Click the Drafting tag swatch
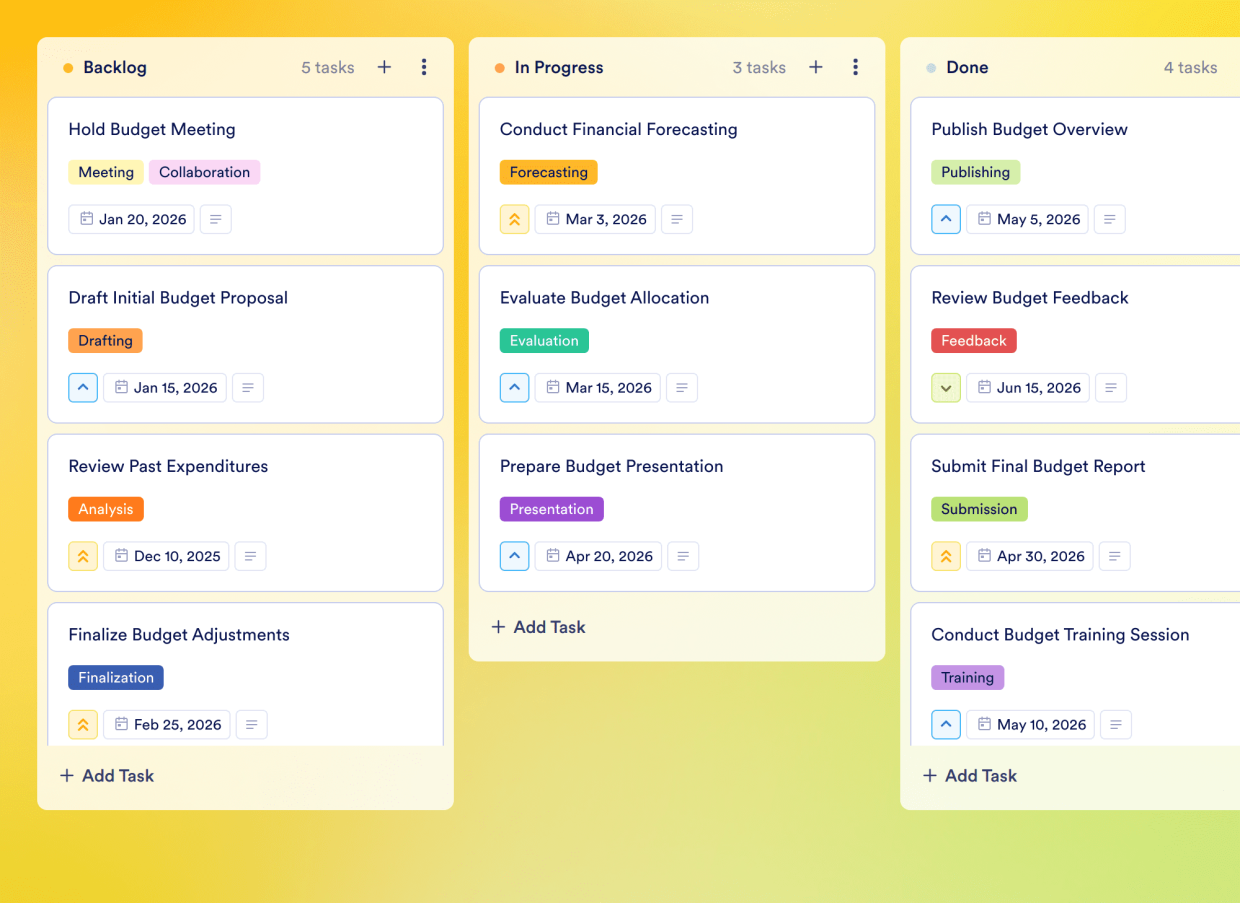This screenshot has height=903, width=1240. 105,340
